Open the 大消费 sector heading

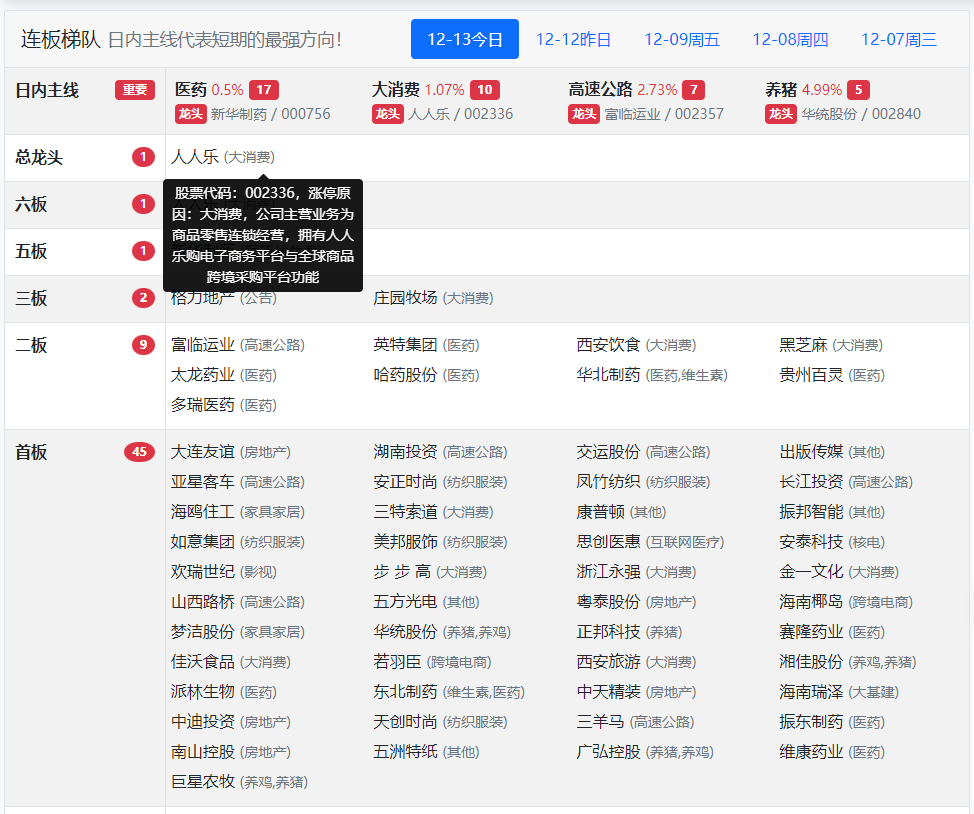(x=396, y=89)
